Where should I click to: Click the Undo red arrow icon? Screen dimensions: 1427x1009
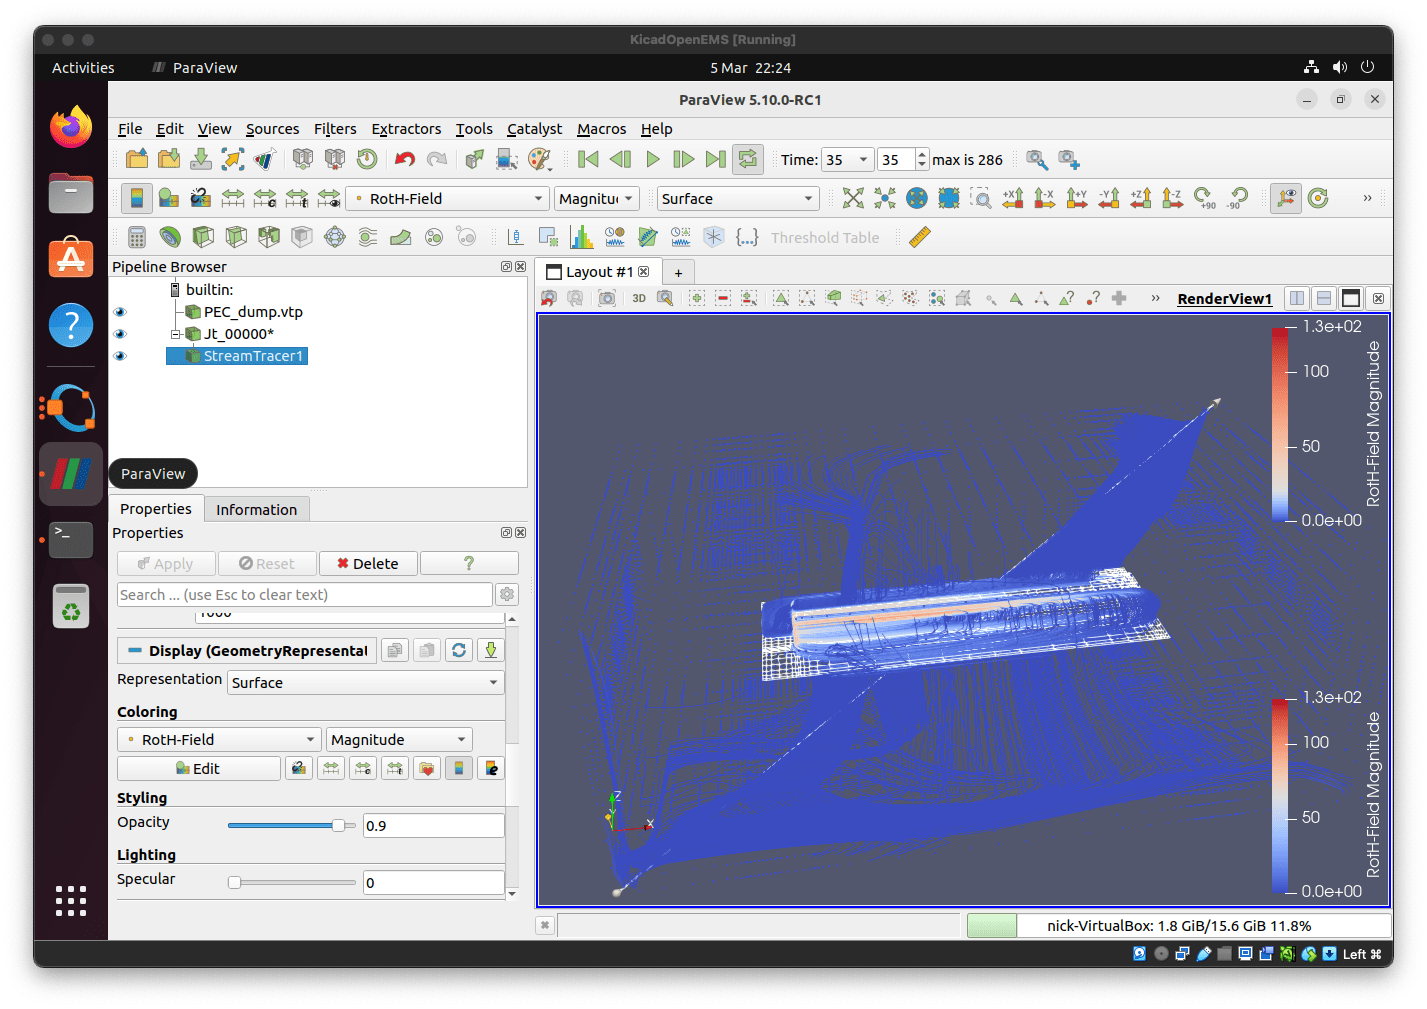click(x=405, y=159)
